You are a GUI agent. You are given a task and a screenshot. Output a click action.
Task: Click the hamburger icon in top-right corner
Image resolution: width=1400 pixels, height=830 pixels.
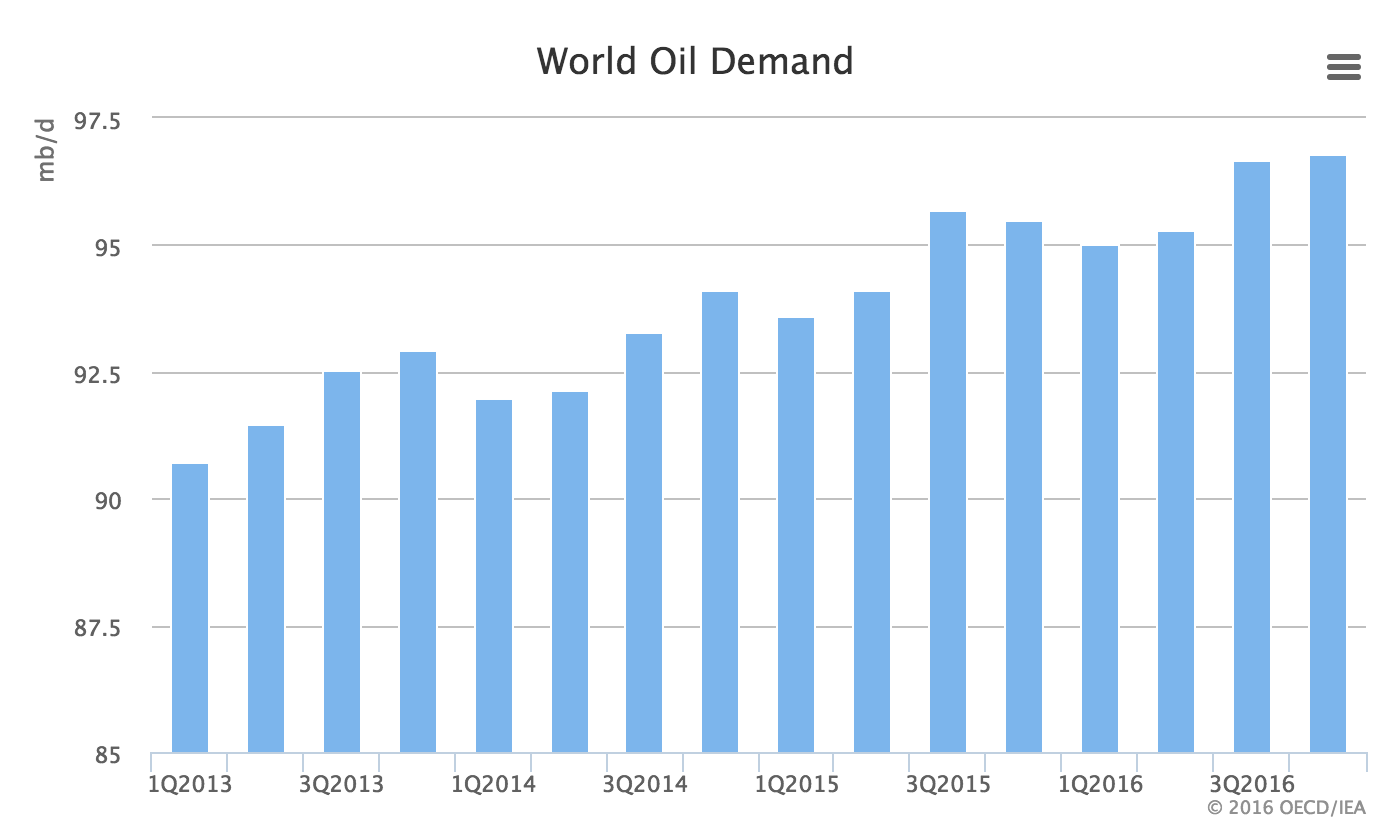tap(1343, 67)
